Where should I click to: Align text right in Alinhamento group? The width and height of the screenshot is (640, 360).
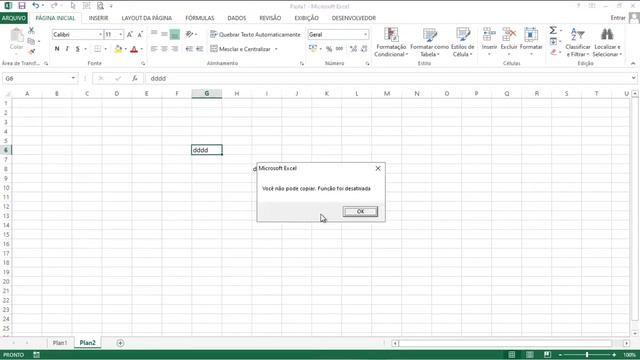[x=174, y=49]
